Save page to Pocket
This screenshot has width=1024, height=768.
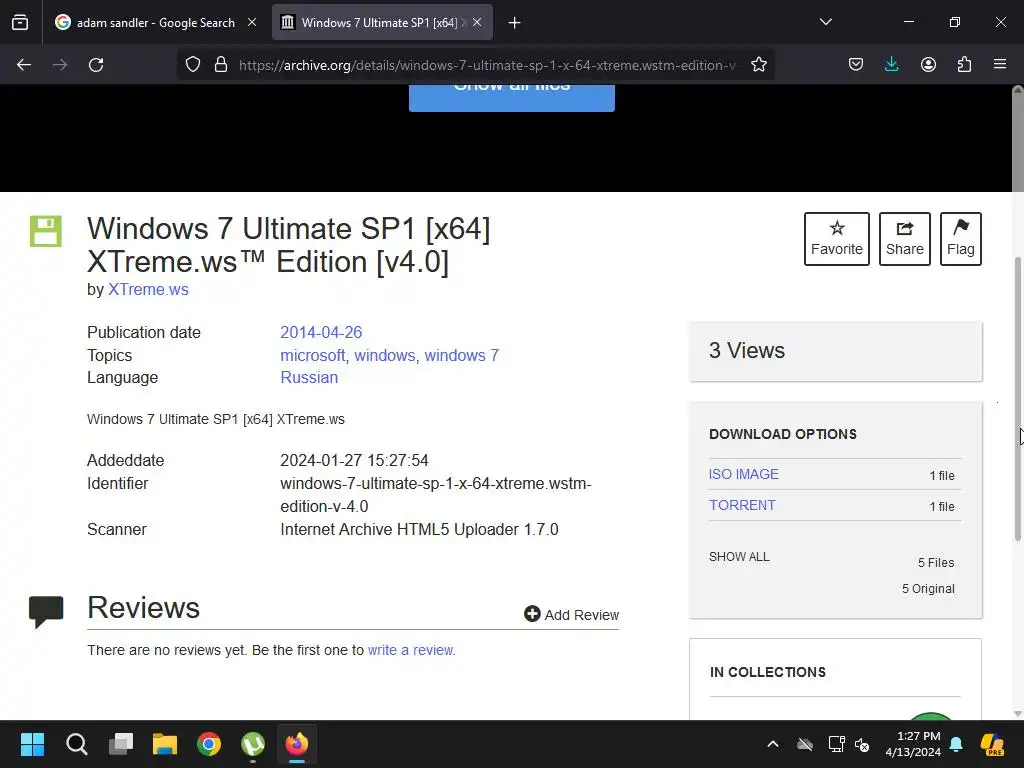click(x=856, y=65)
